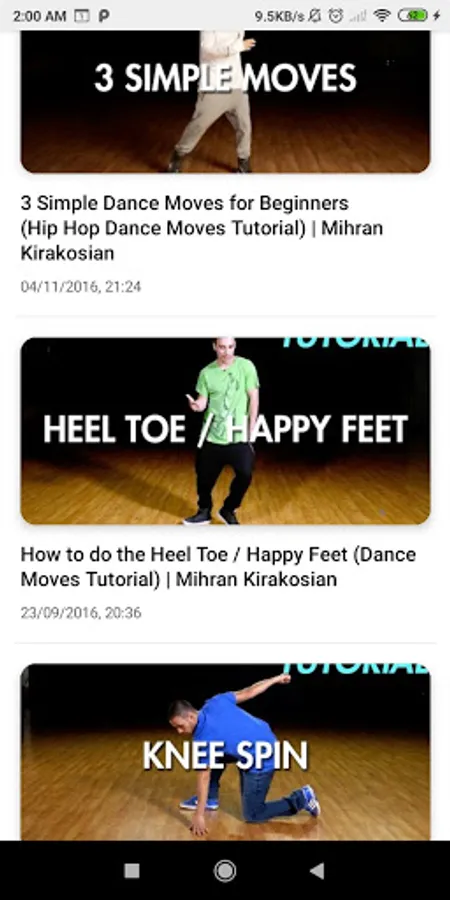Tap the 9.5KB/s network speed indicator
This screenshot has width=450, height=900.
280,16
